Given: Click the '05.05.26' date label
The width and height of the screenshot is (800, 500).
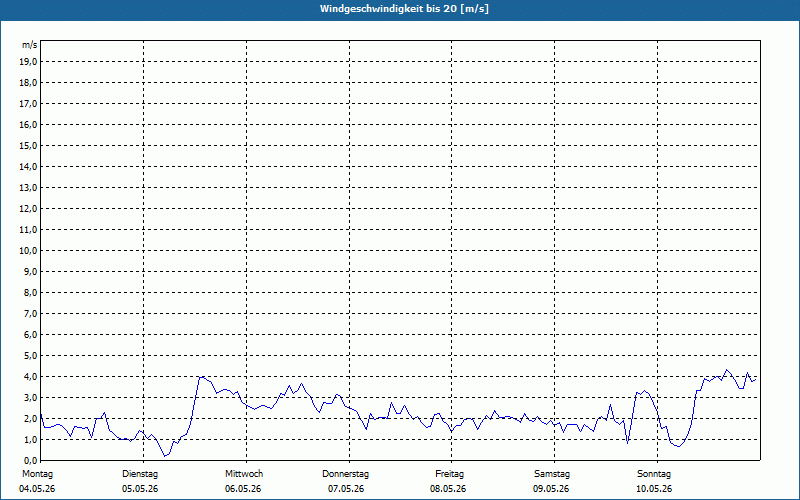Looking at the screenshot, I should tap(140, 489).
